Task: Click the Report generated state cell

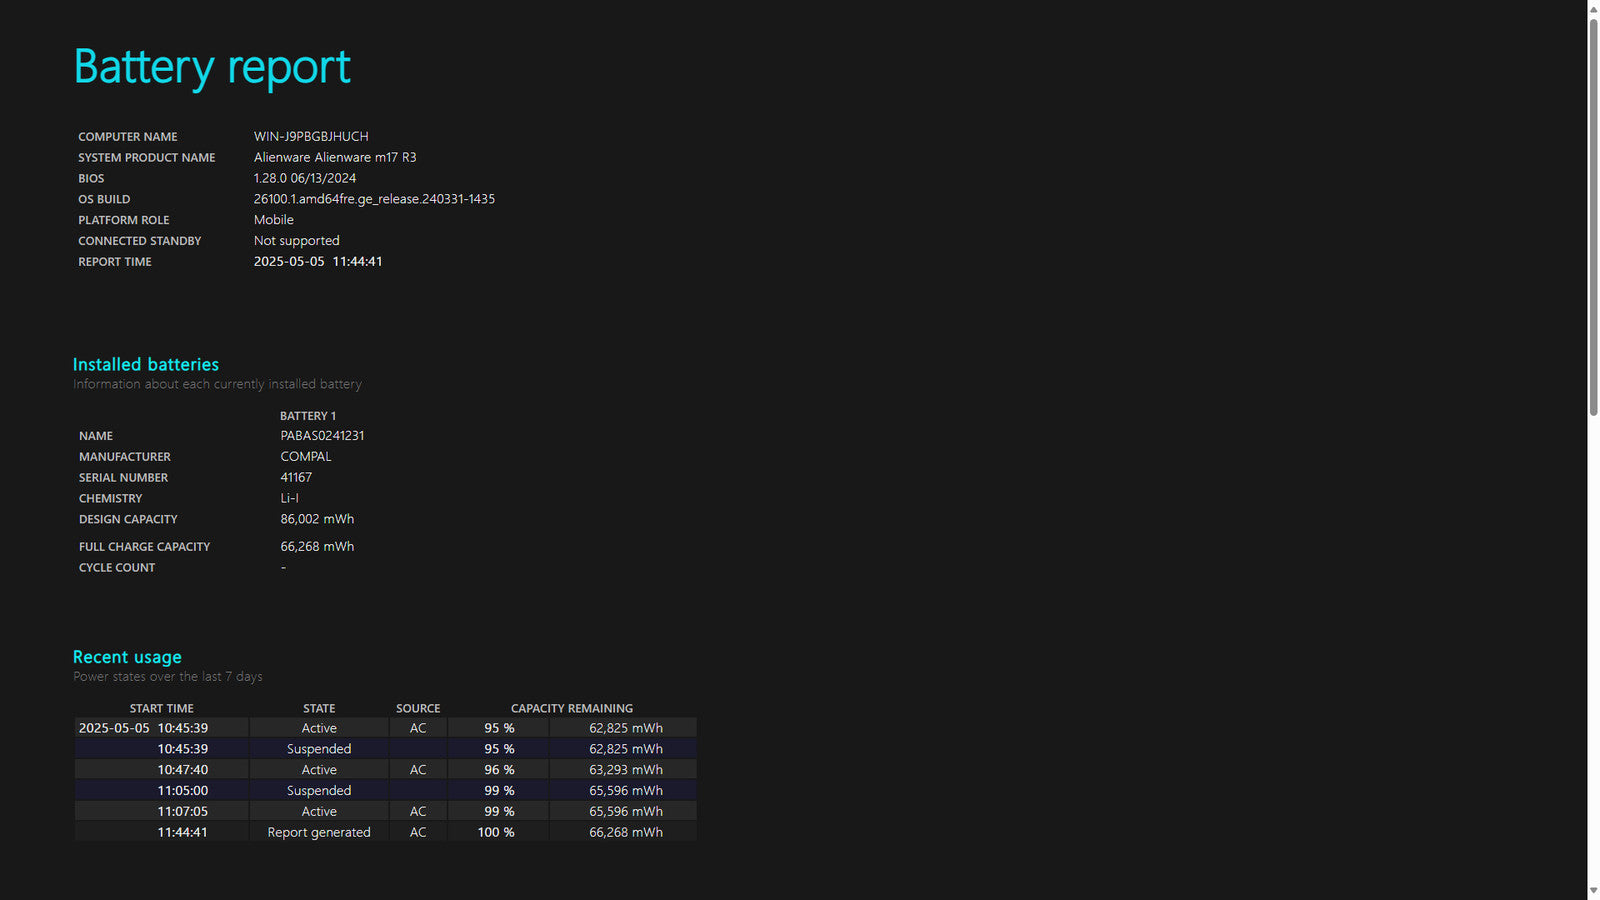Action: (x=319, y=832)
